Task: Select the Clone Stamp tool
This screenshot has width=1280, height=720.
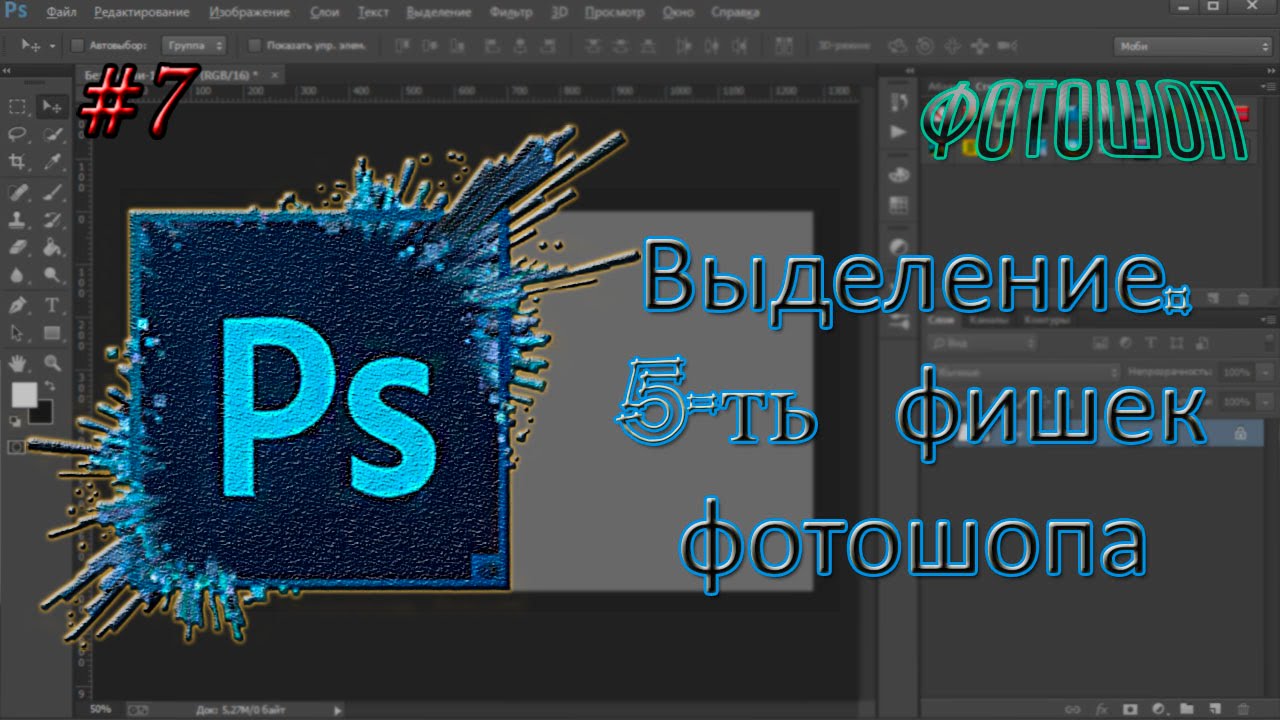Action: click(x=18, y=219)
